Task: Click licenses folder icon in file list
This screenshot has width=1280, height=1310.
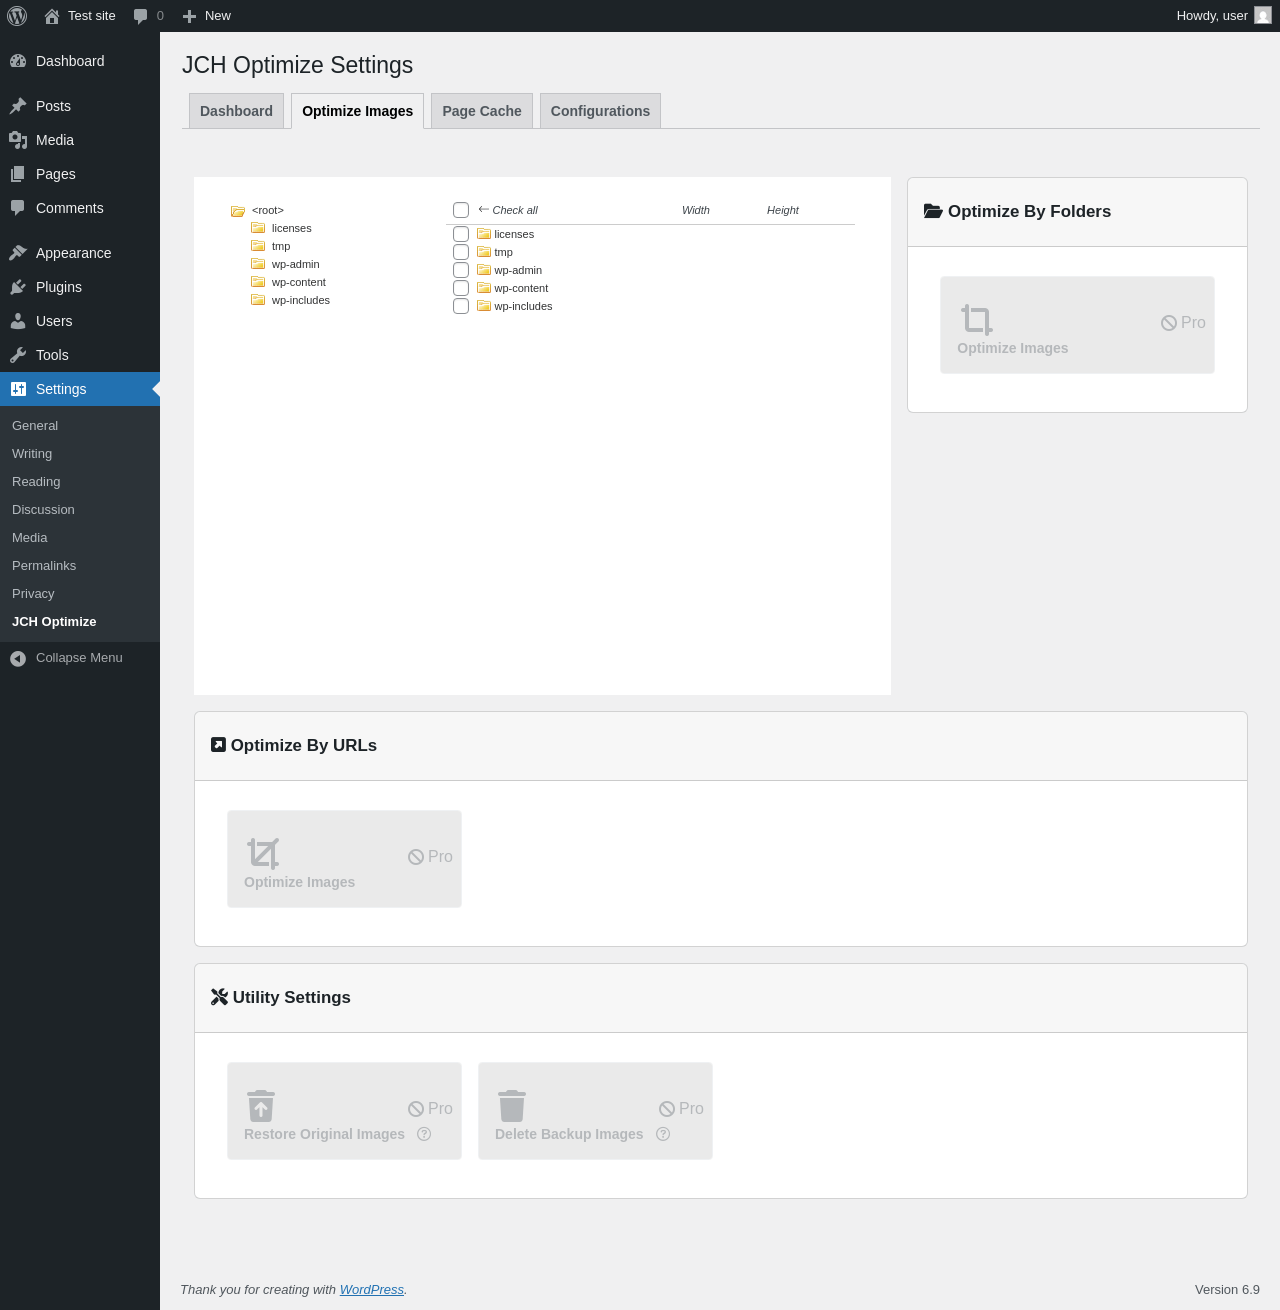Action: (x=484, y=234)
